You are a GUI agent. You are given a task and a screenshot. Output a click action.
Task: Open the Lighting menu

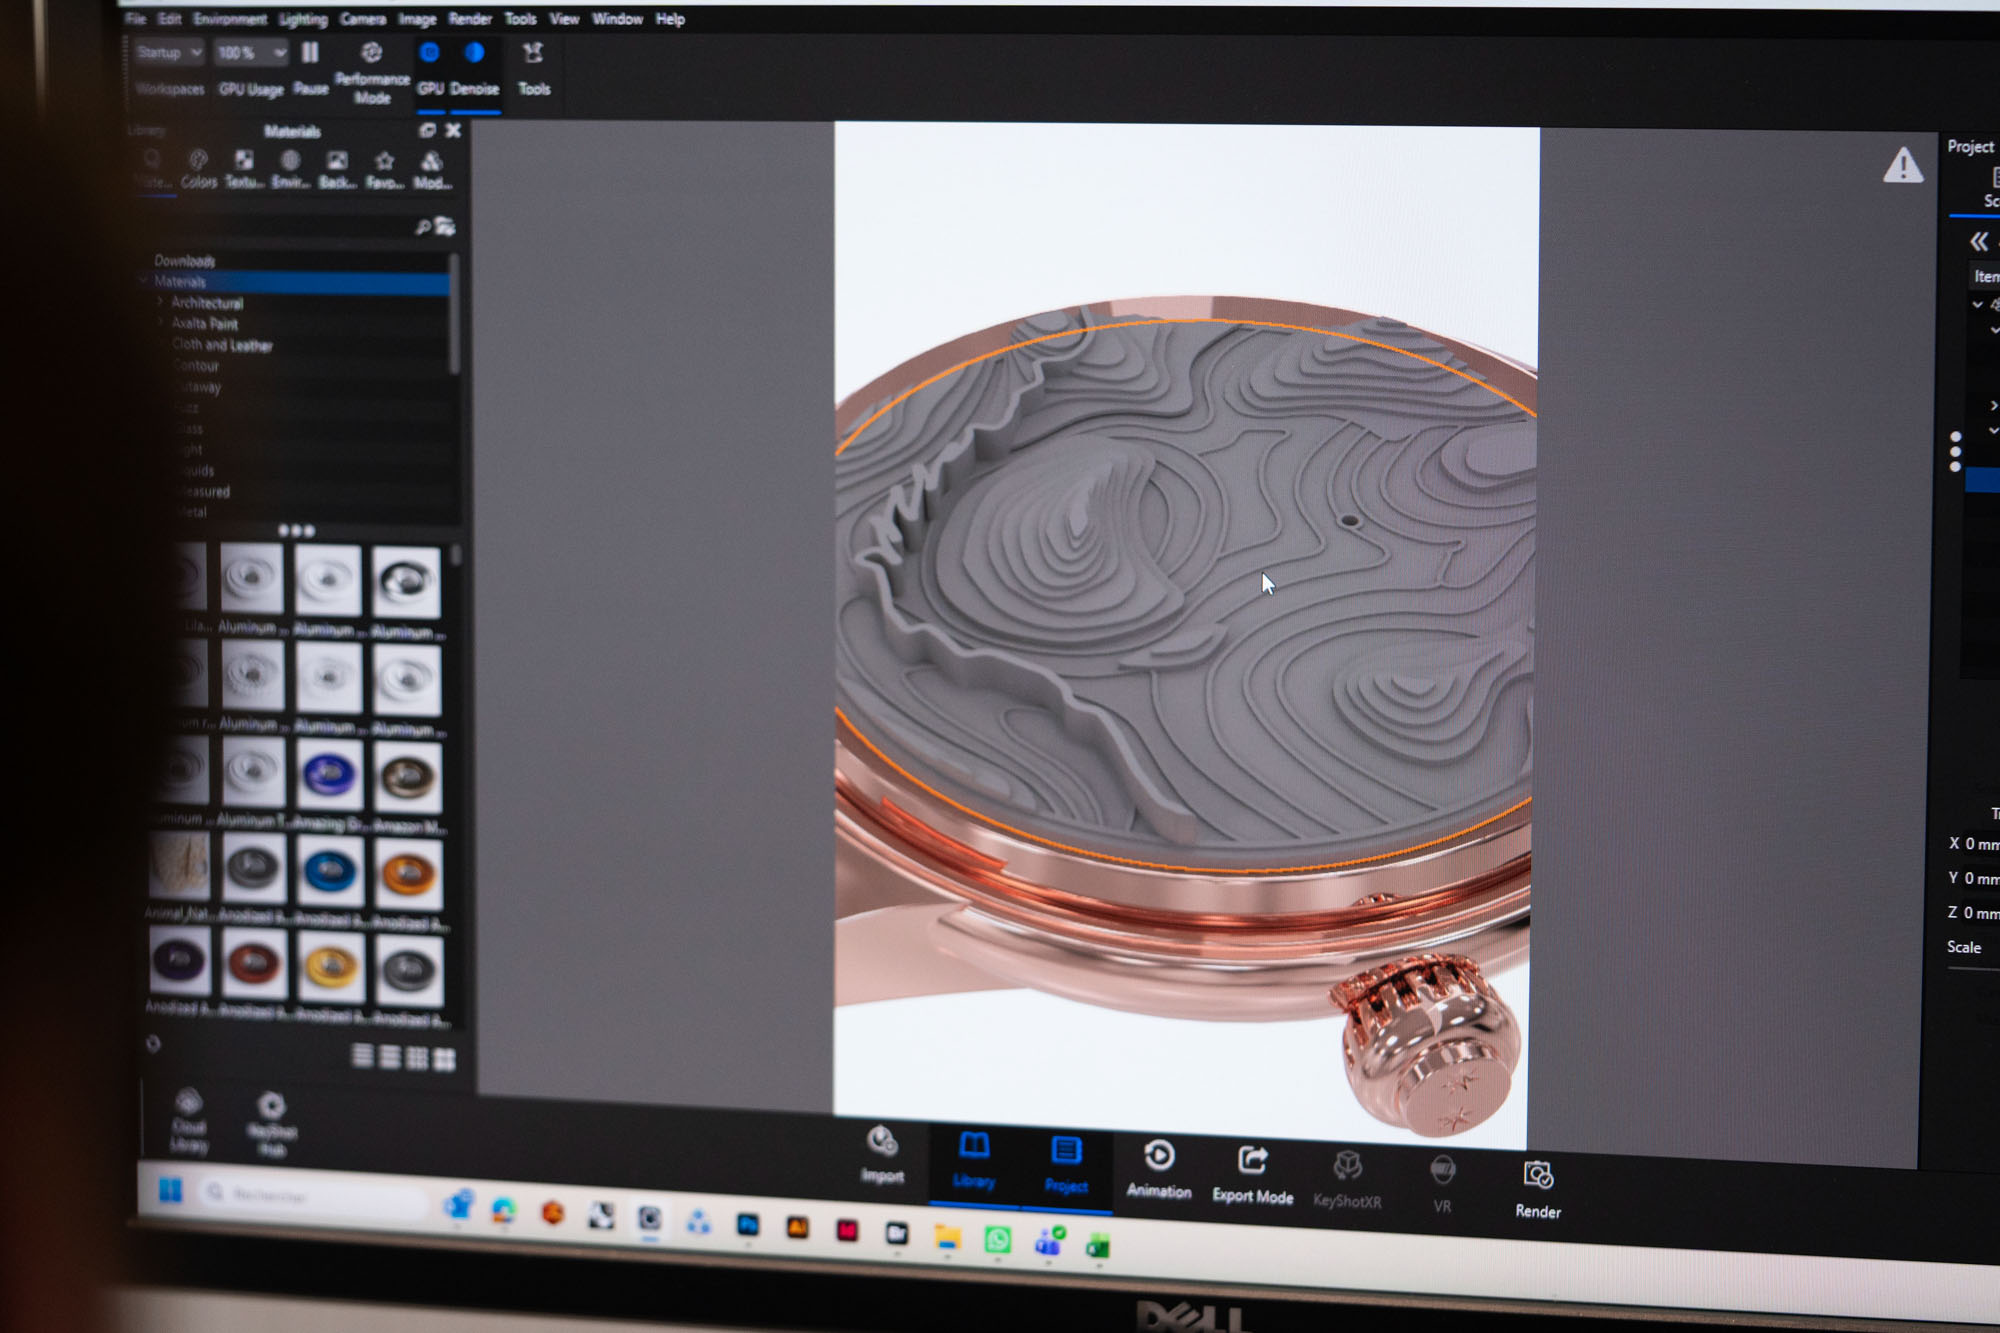click(x=303, y=19)
